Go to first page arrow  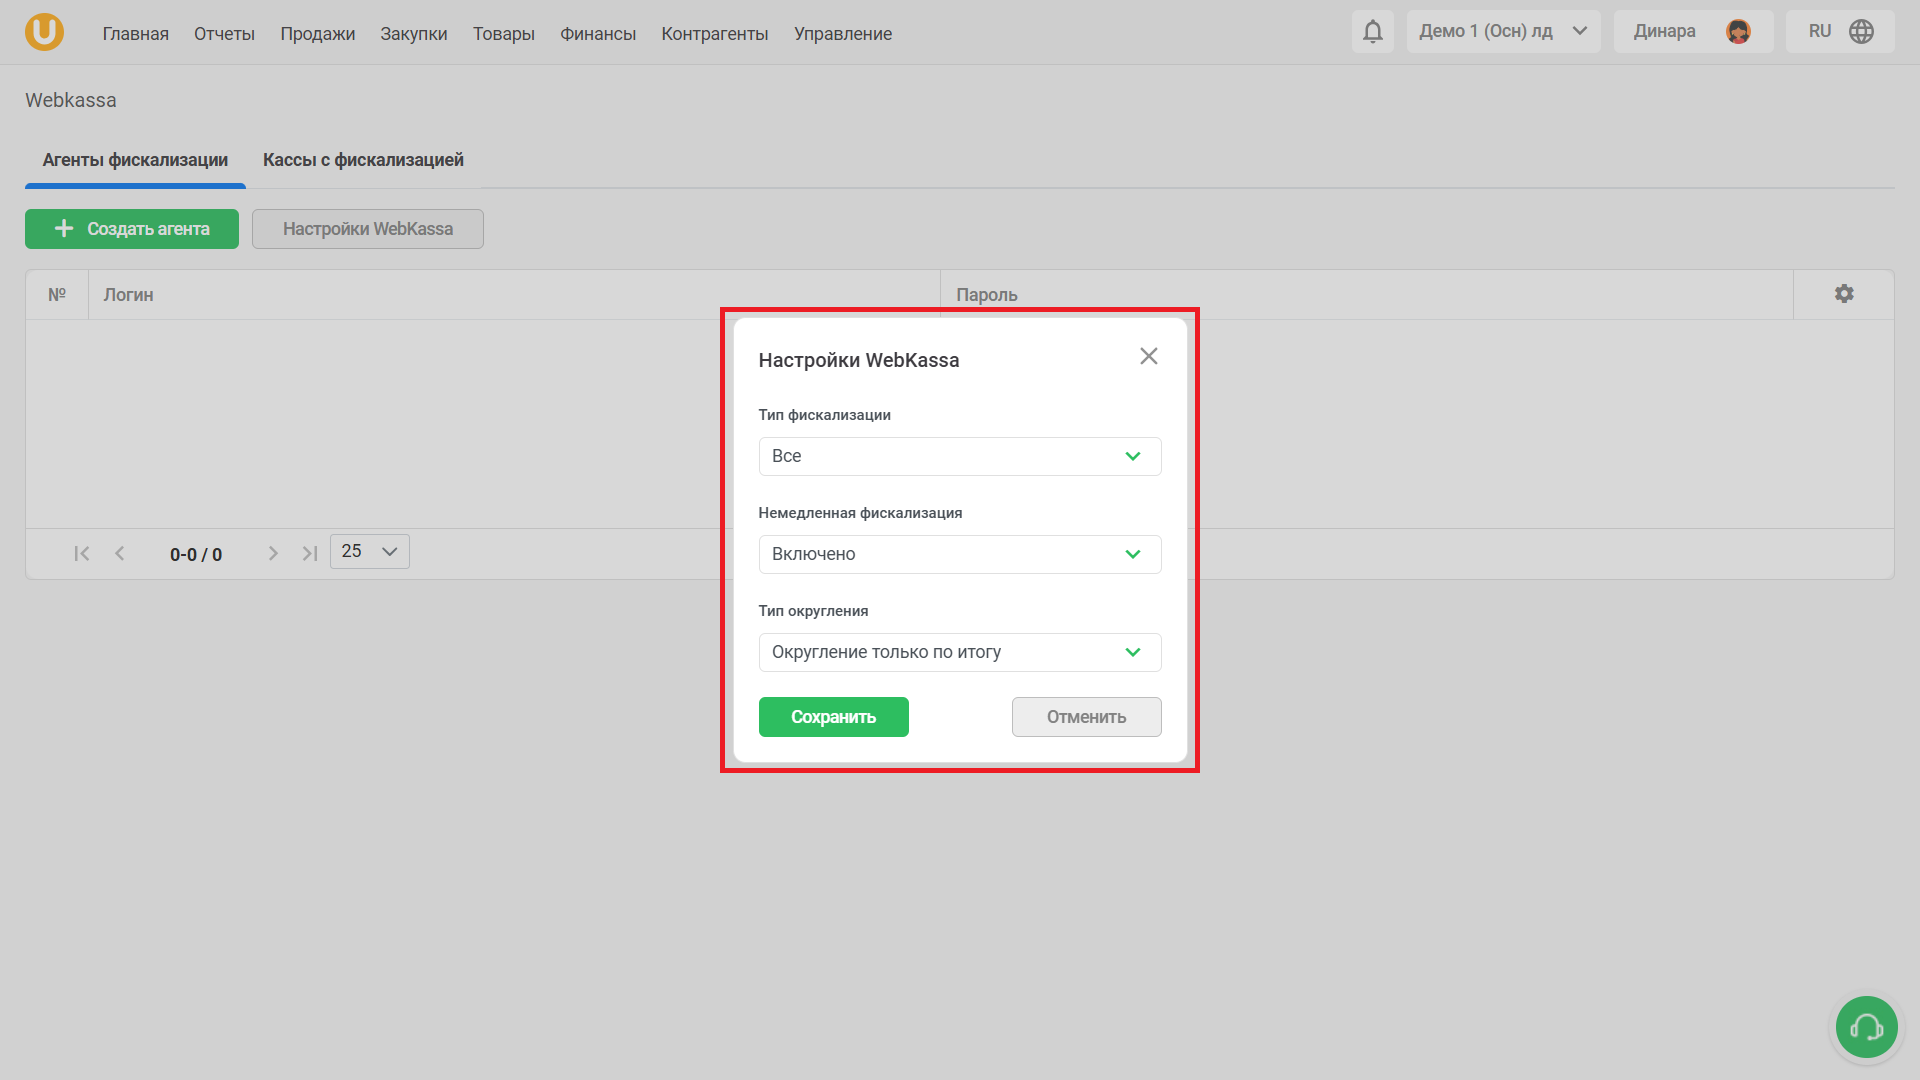[82, 553]
